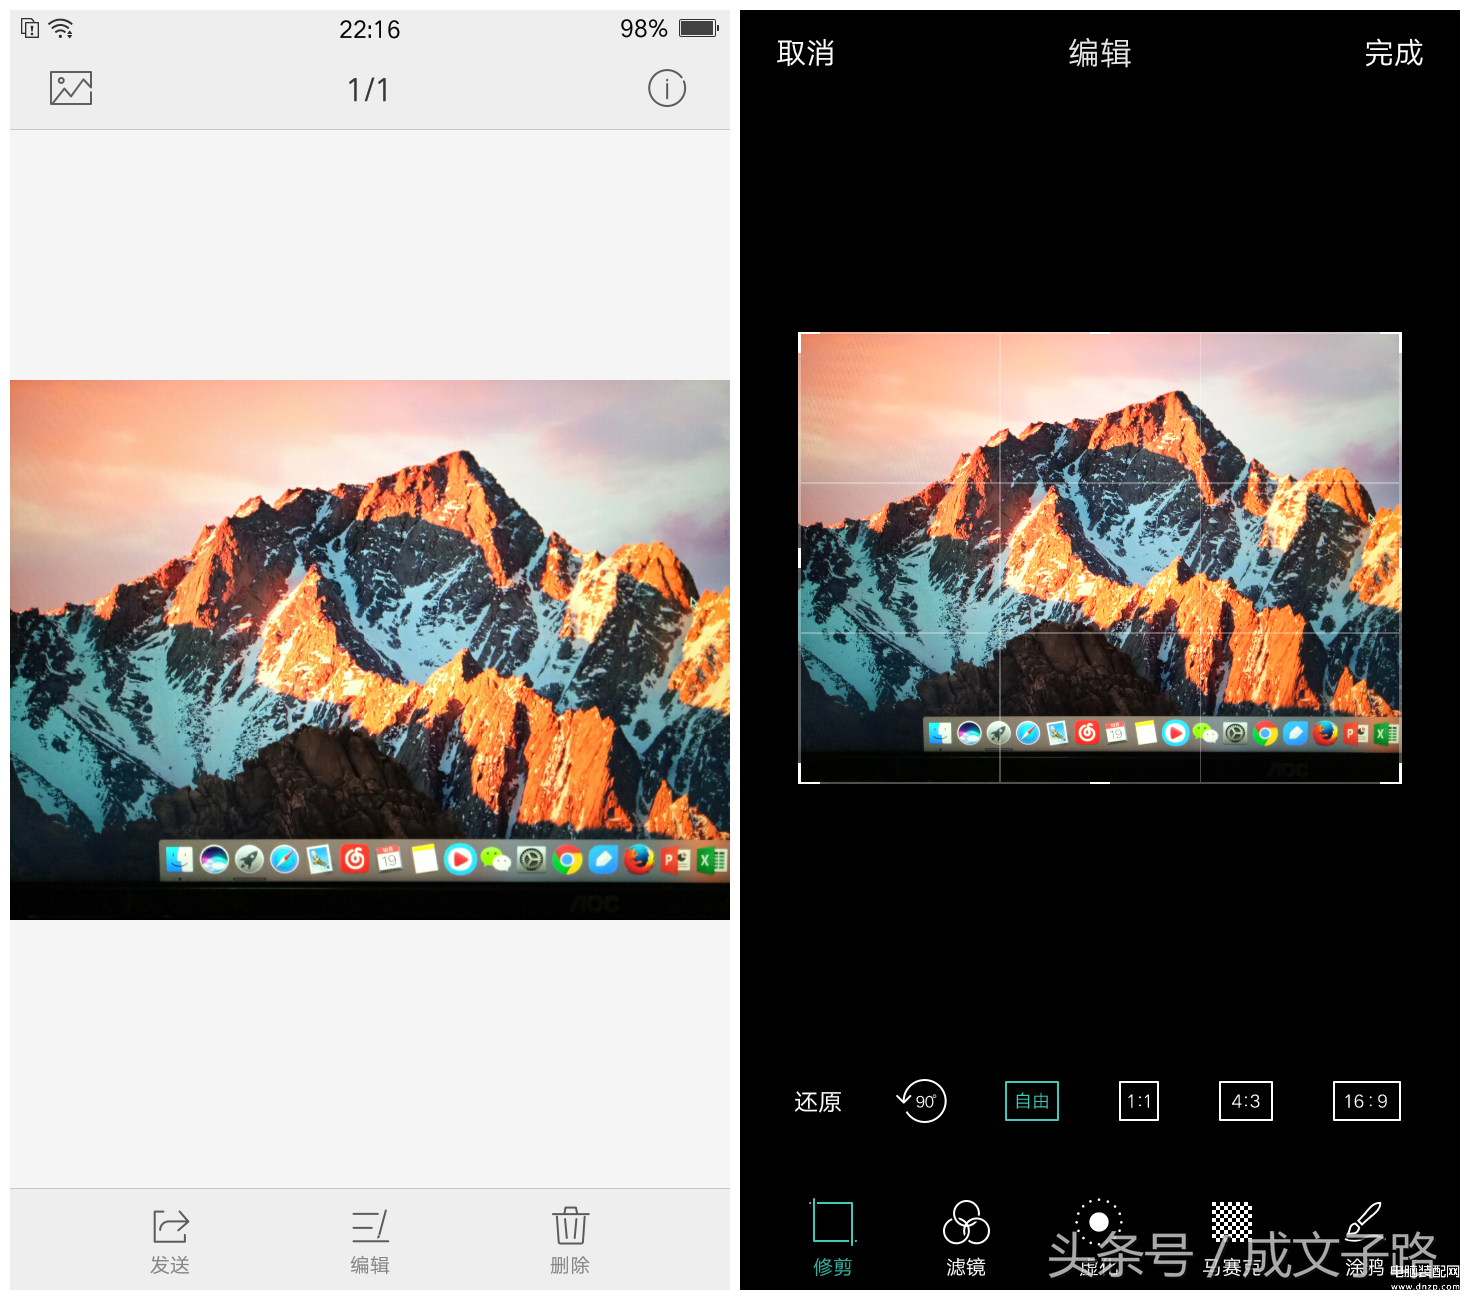Tap 还原 to restore the image

coord(818,1102)
